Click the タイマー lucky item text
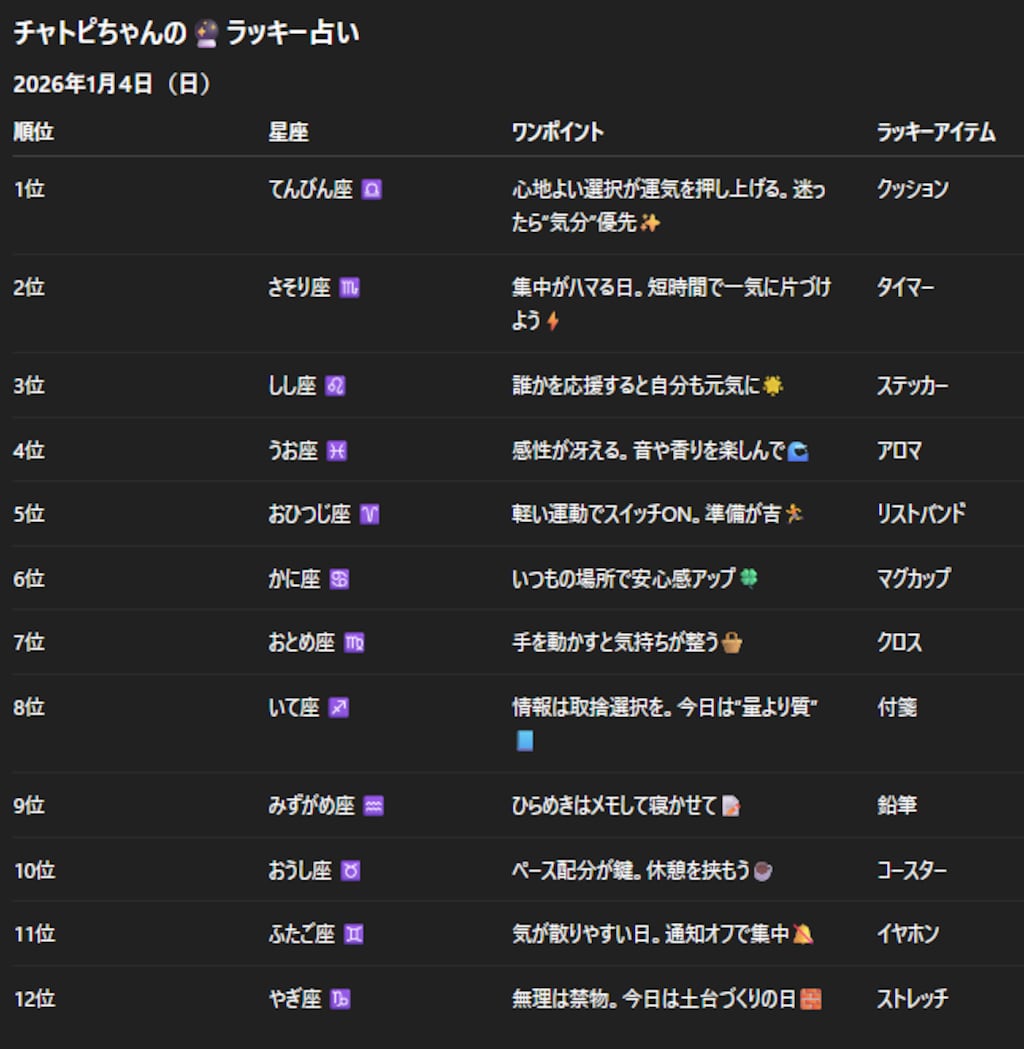Viewport: 1024px width, 1049px height. pyautogui.click(x=905, y=287)
